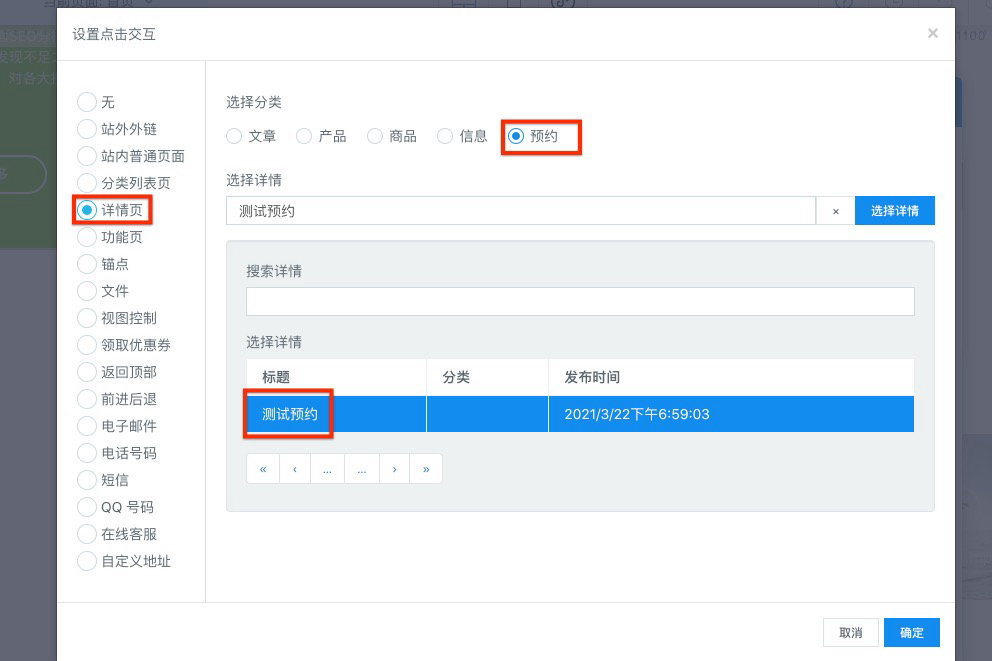
Task: Go to the next page with ›
Action: (395, 469)
